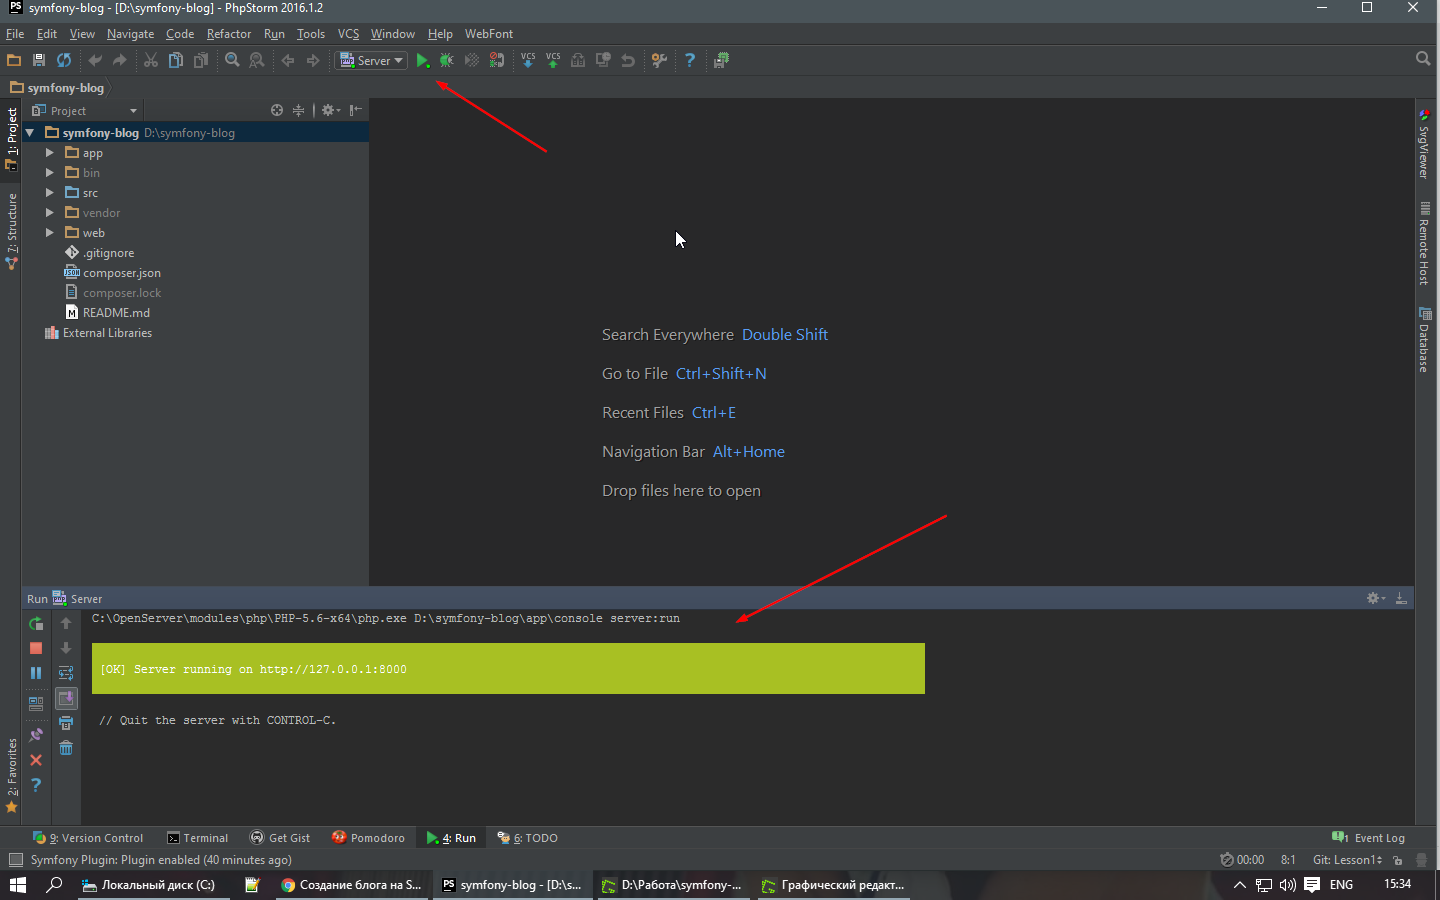Viewport: 1440px width, 900px height.
Task: Open the File menu
Action: (x=15, y=33)
